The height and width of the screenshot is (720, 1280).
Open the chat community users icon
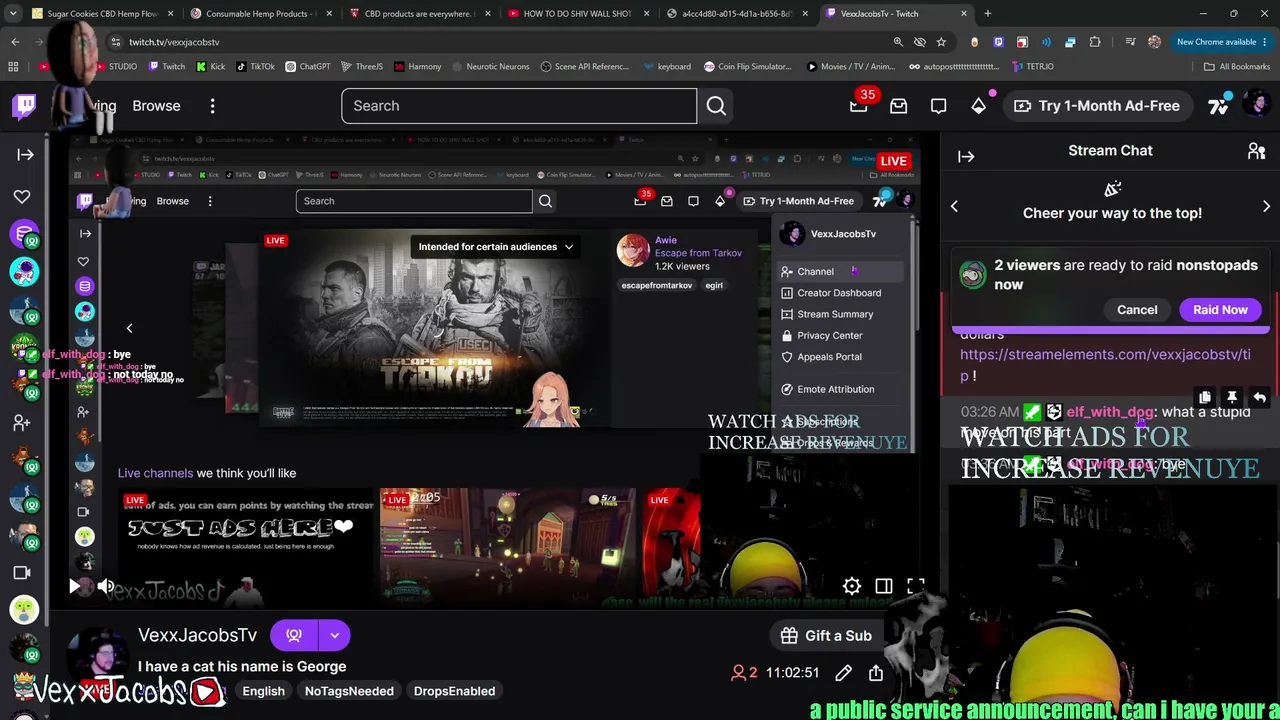tap(1256, 151)
